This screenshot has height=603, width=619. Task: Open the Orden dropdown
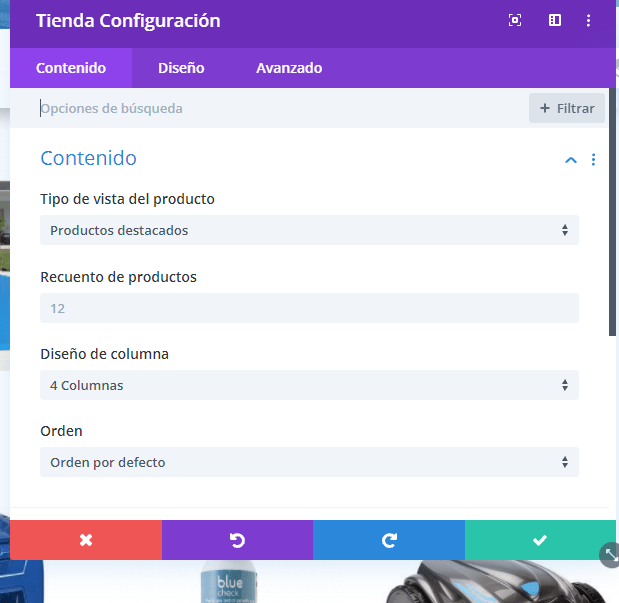[x=310, y=462]
